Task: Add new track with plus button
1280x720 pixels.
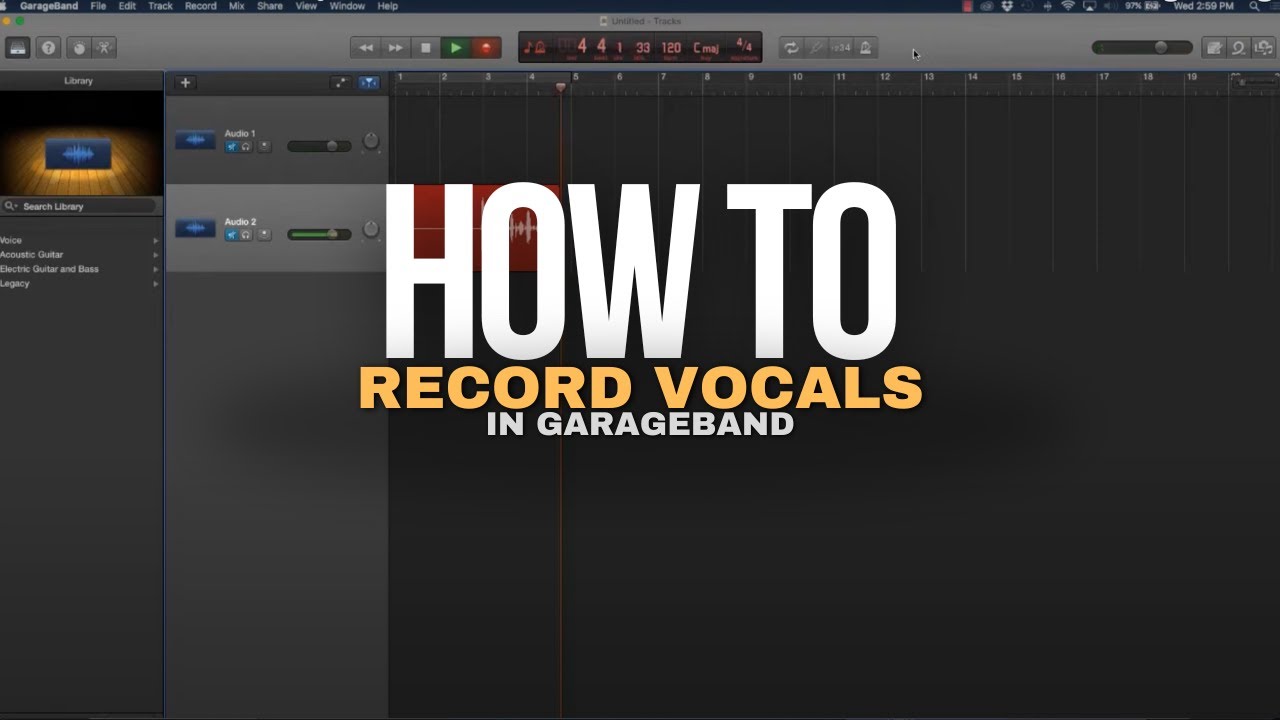Action: pyautogui.click(x=185, y=83)
